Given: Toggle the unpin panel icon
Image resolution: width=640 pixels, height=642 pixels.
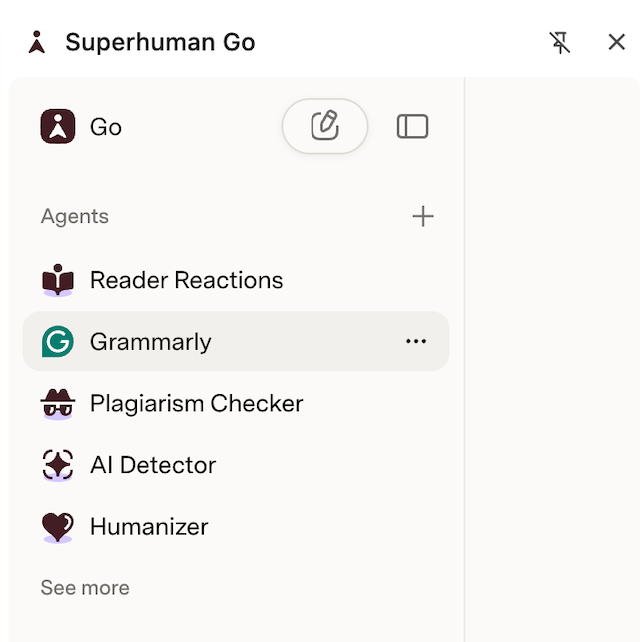Looking at the screenshot, I should point(559,42).
